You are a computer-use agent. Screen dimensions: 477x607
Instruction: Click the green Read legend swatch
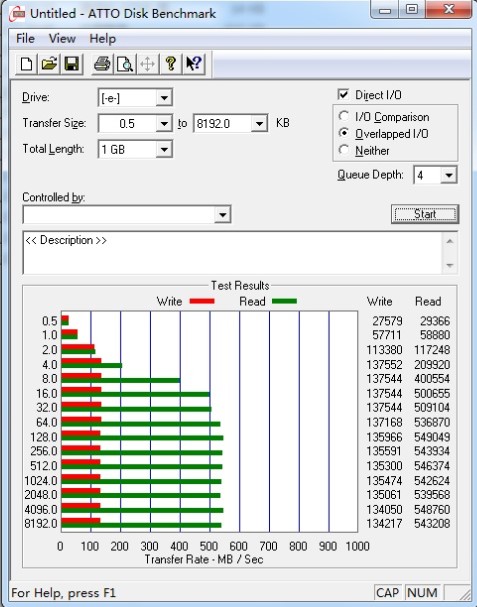(285, 301)
